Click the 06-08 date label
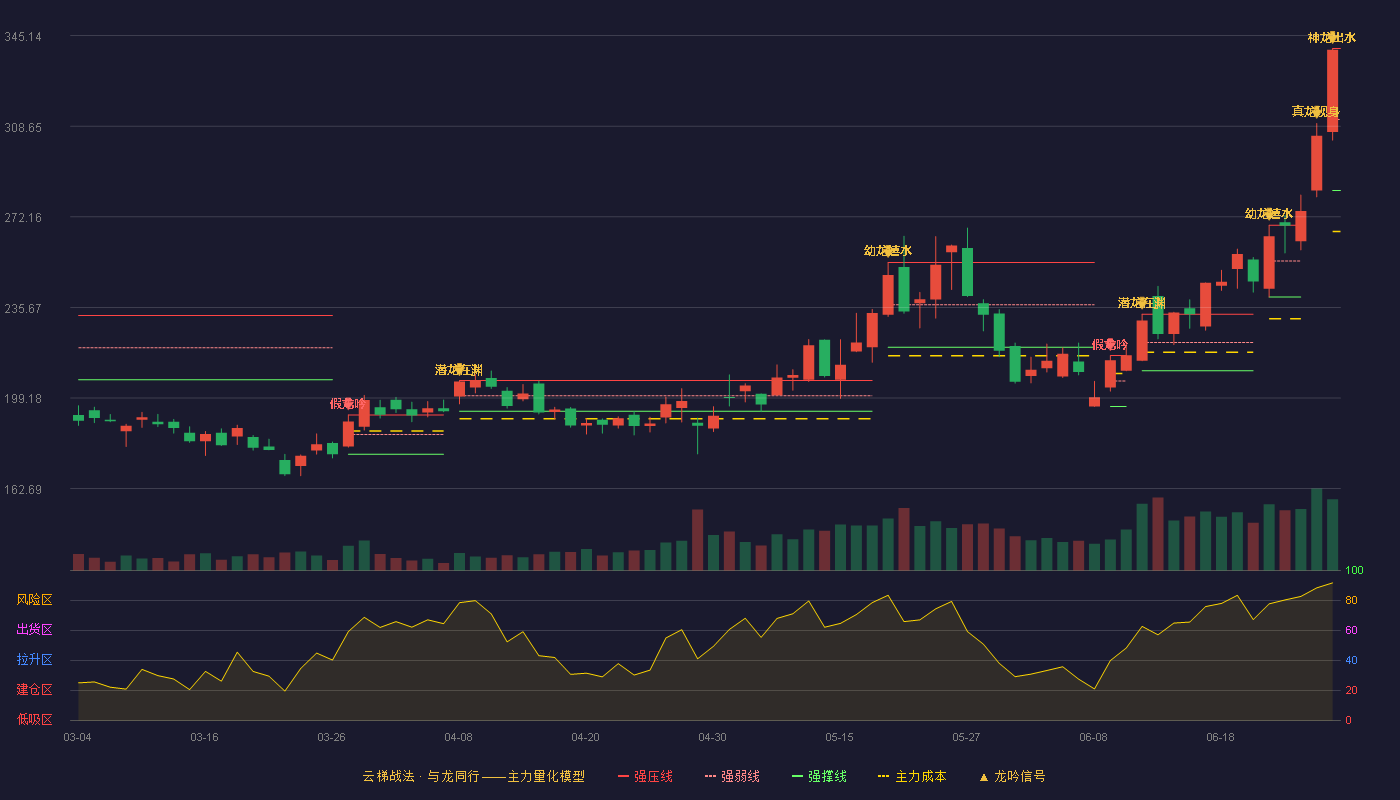 pos(1093,737)
